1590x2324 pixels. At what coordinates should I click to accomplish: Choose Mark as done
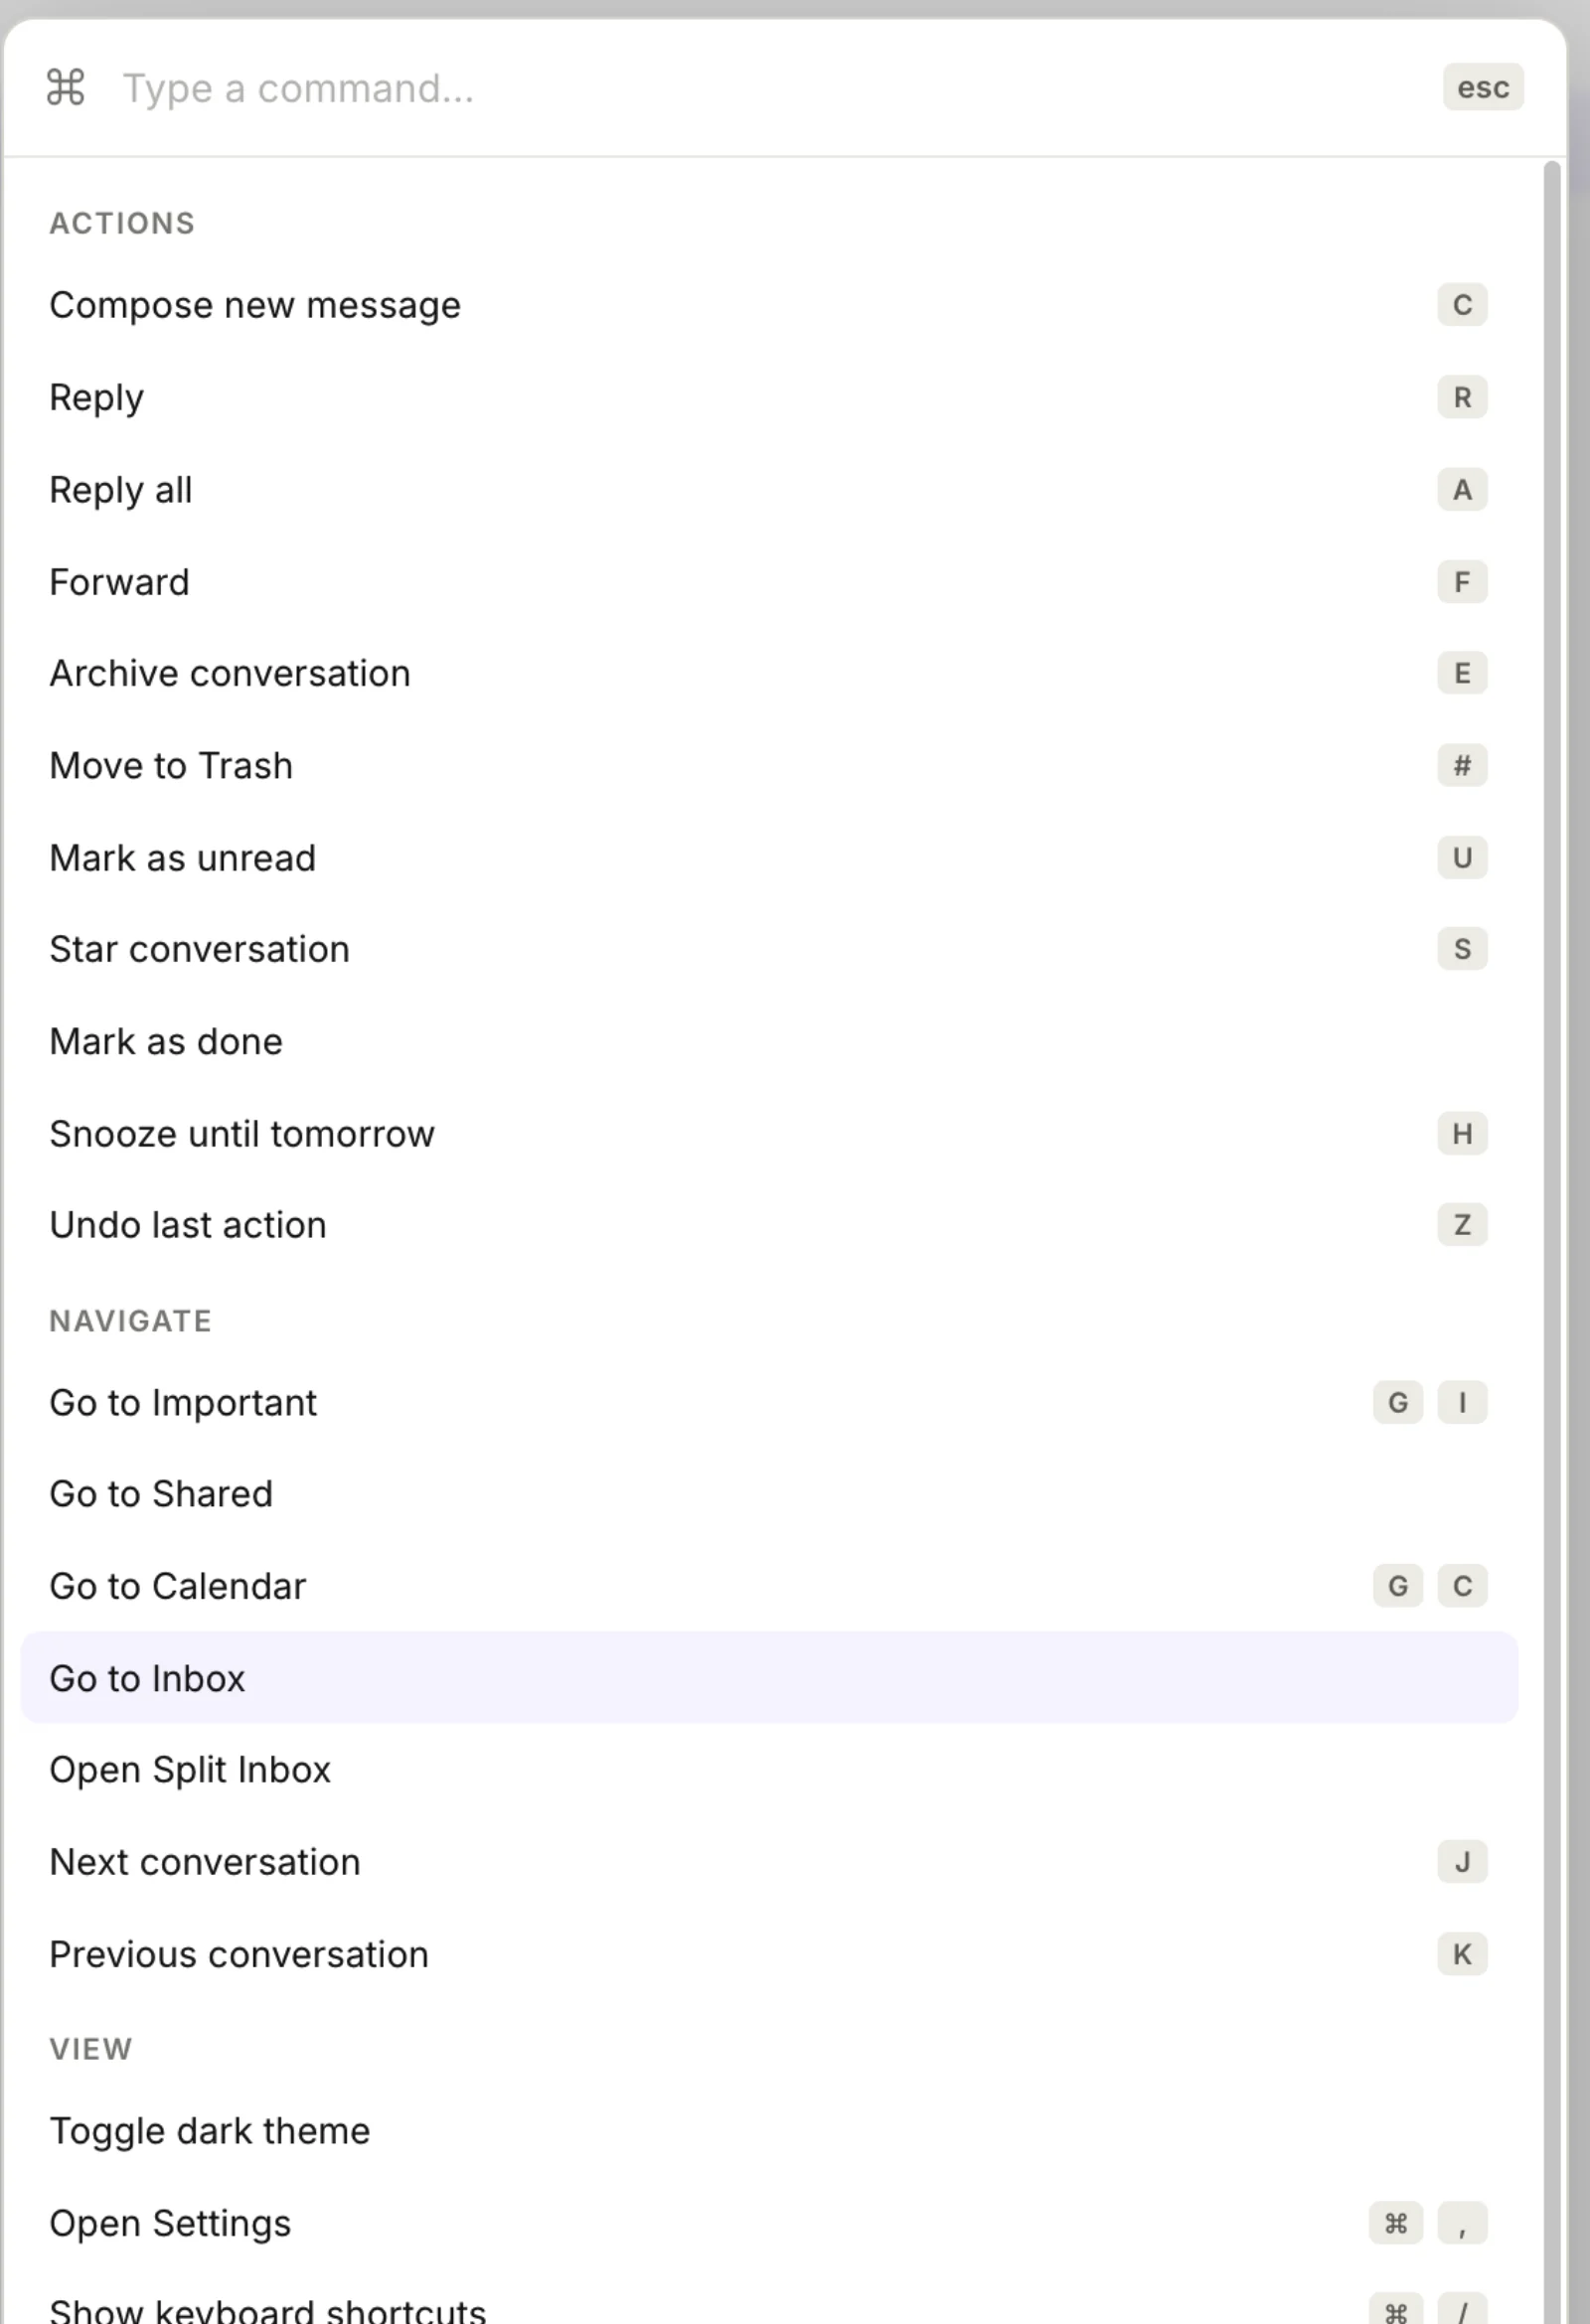pyautogui.click(x=769, y=1042)
